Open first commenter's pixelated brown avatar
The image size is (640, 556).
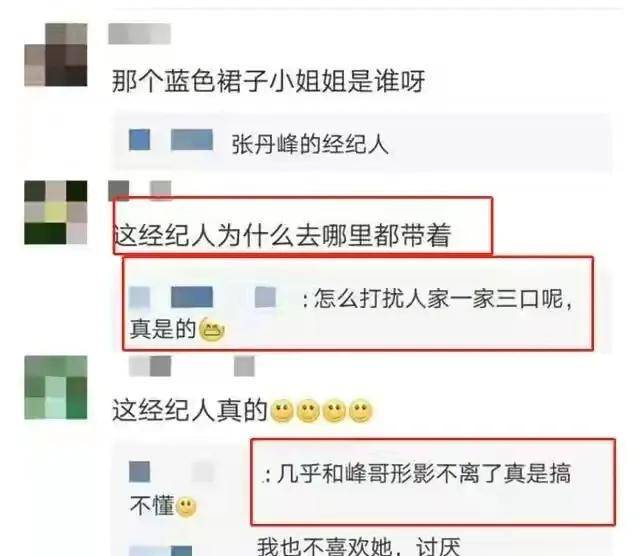click(x=56, y=55)
